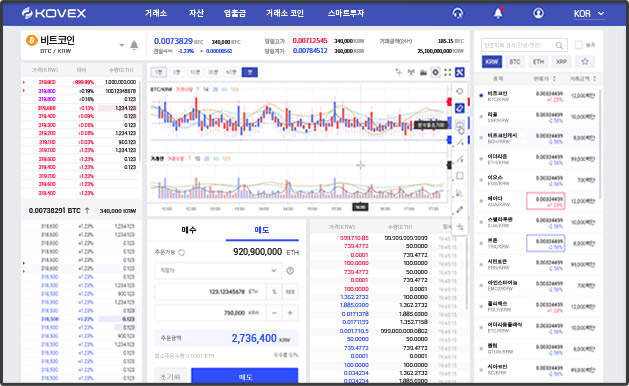The height and width of the screenshot is (386, 629).
Task: Expand the KOR language dropdown
Action: [x=589, y=14]
